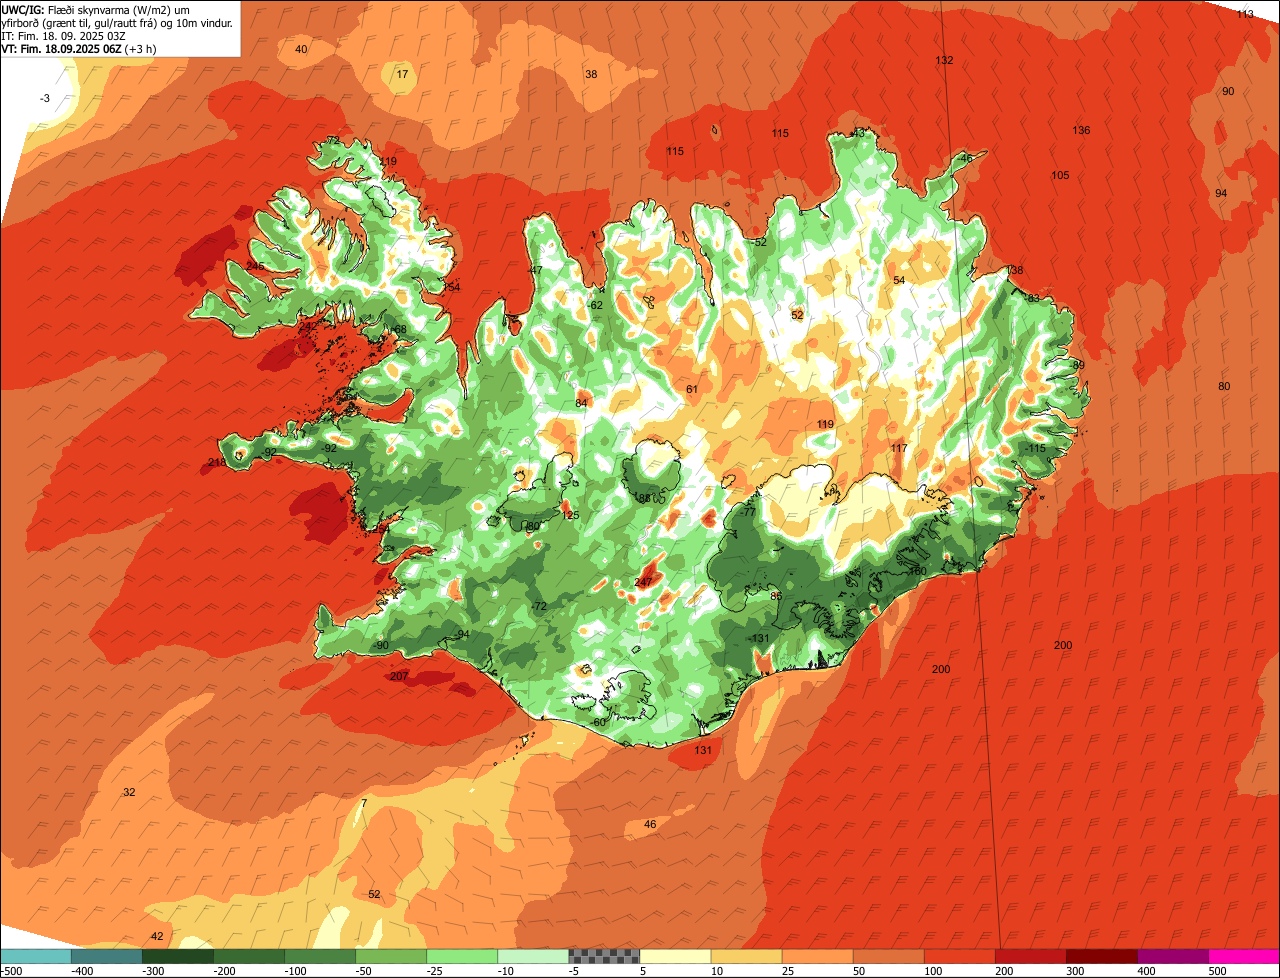1280x978 pixels.
Task: Click the value 105 in the northeast ocean
Action: click(1060, 175)
